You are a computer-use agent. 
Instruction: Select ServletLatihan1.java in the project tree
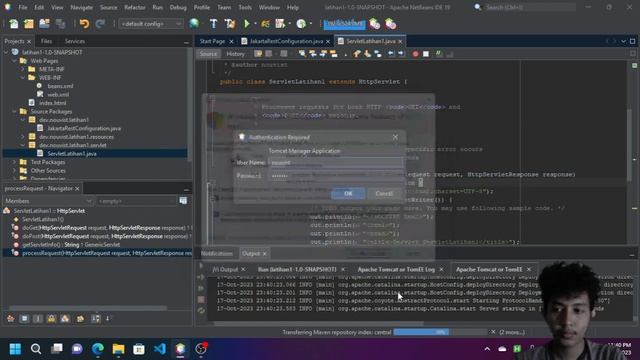pyautogui.click(x=72, y=153)
